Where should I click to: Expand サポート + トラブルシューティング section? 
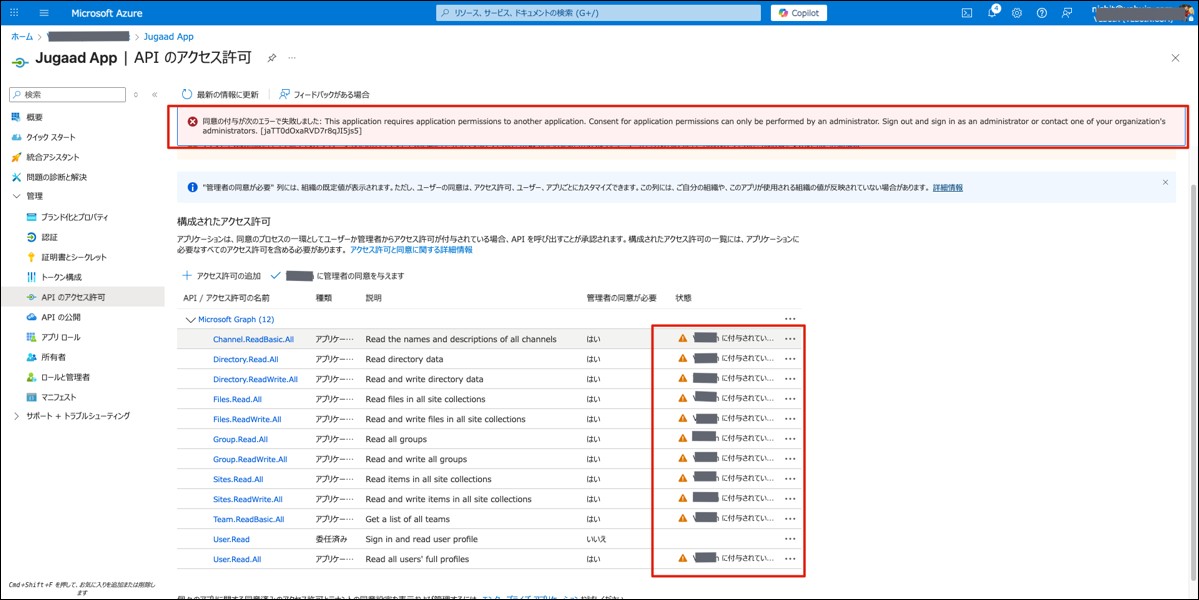click(x=17, y=416)
